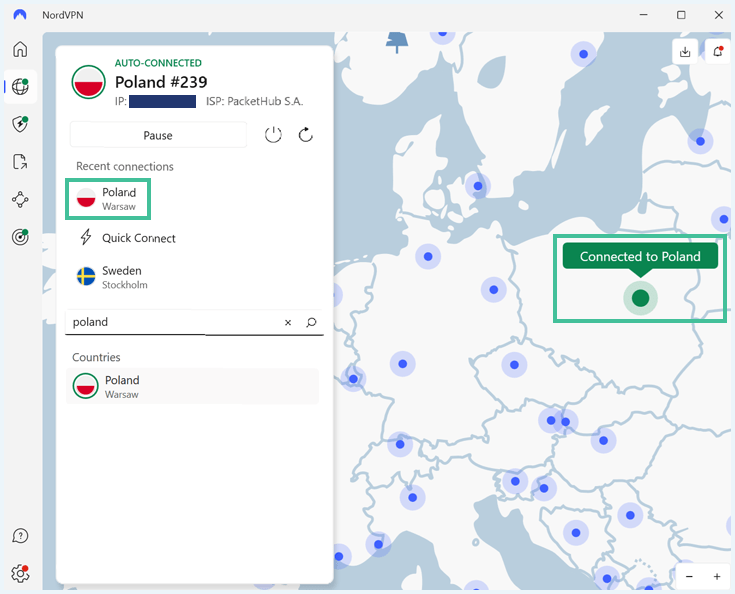
Task: Zoom out the map with minus
Action: [x=689, y=576]
